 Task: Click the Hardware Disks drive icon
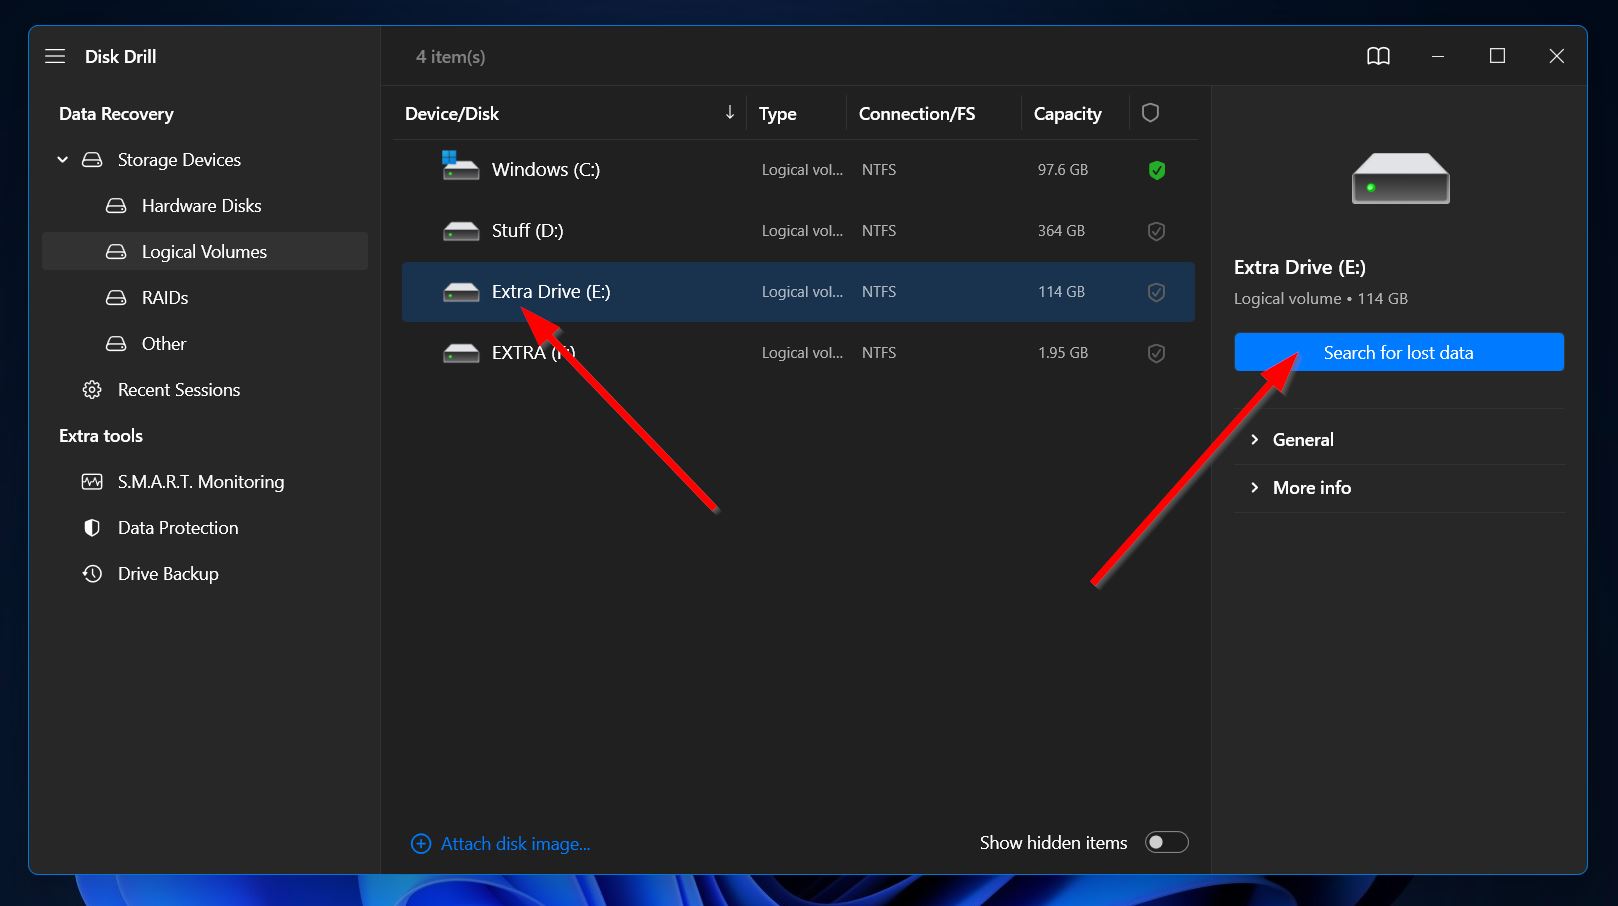click(x=116, y=205)
